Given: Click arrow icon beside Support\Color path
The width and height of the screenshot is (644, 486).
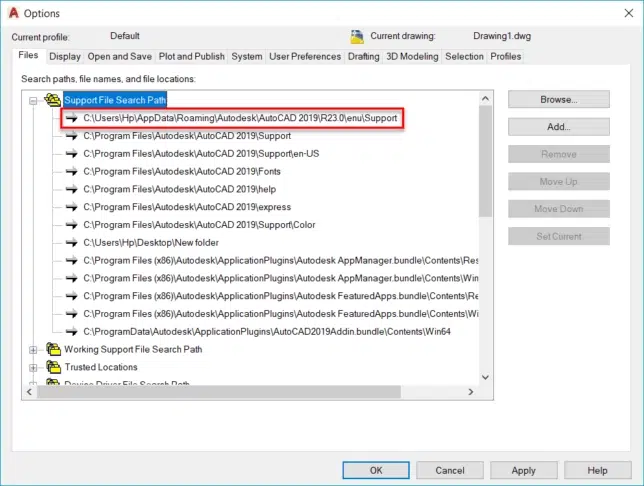Looking at the screenshot, I should 71,225.
